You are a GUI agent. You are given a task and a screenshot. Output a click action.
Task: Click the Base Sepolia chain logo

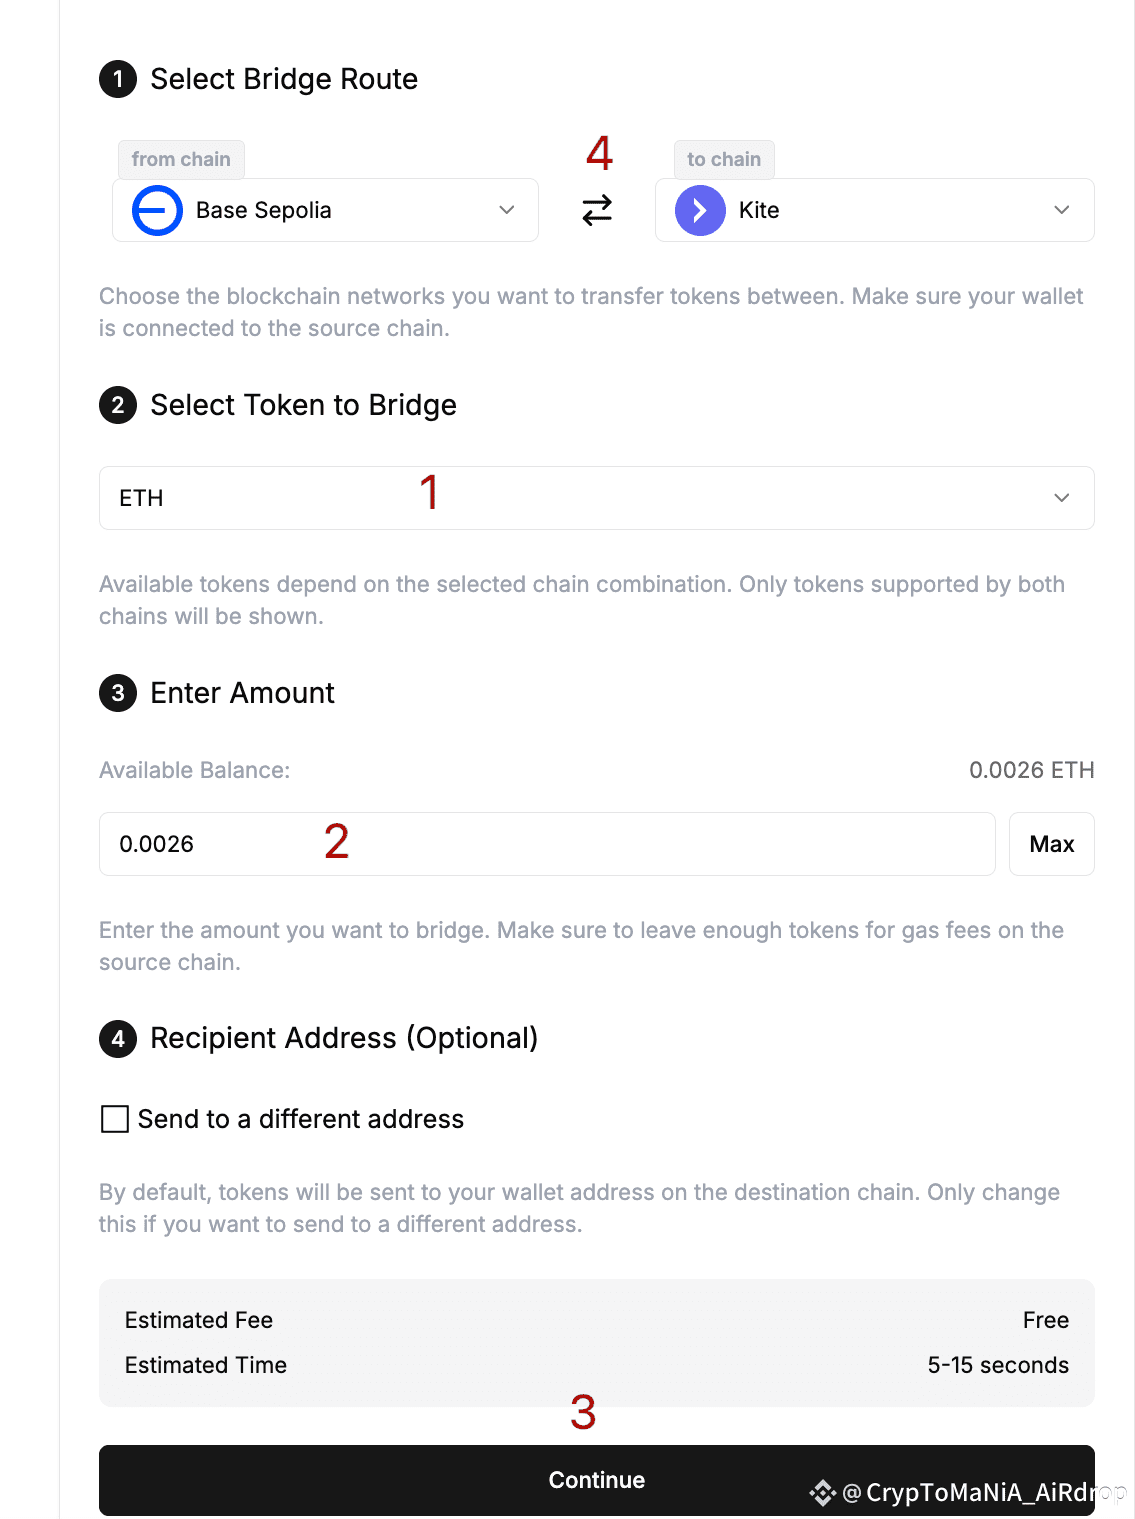click(157, 210)
